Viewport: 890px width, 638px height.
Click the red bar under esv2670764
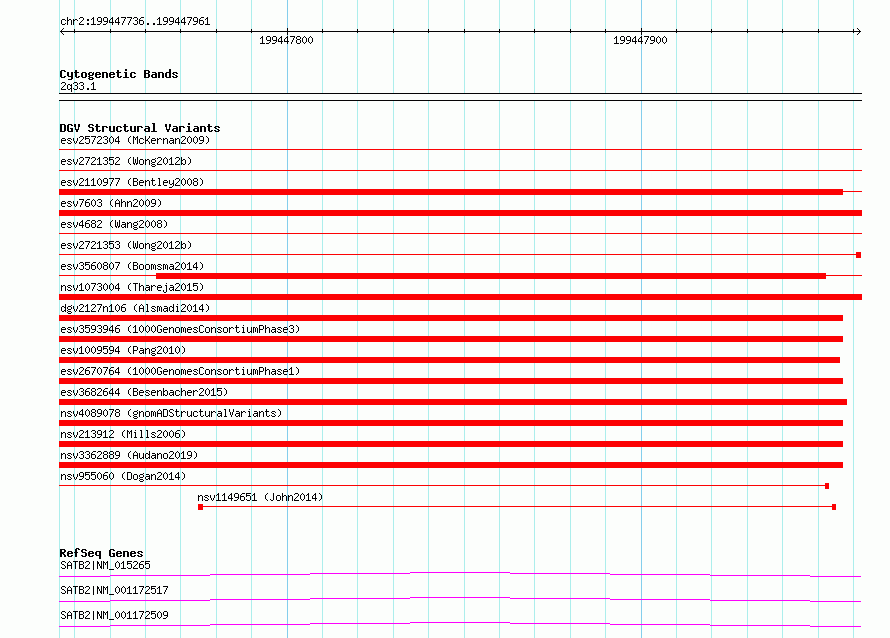coord(451,381)
